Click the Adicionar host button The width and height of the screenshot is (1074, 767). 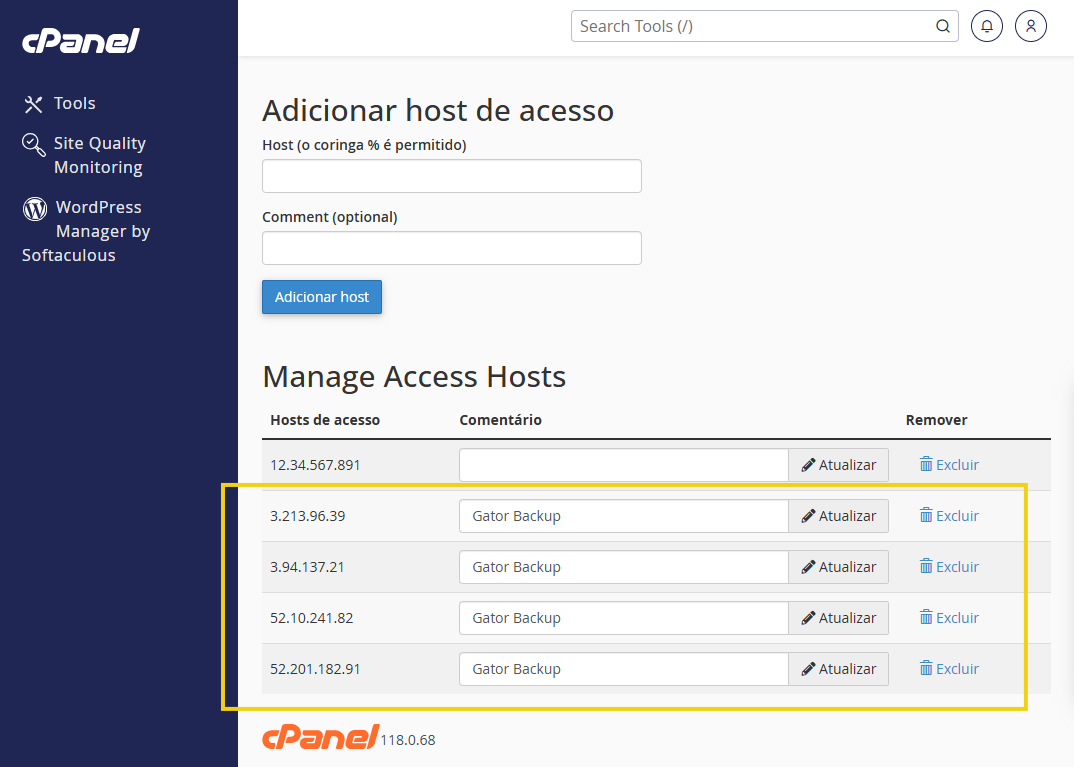click(x=322, y=297)
